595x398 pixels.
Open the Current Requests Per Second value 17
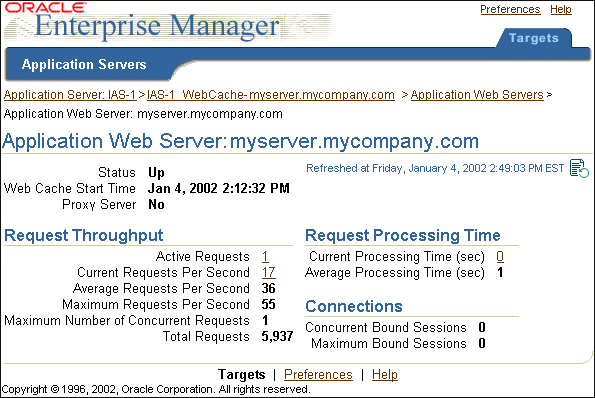tap(268, 272)
